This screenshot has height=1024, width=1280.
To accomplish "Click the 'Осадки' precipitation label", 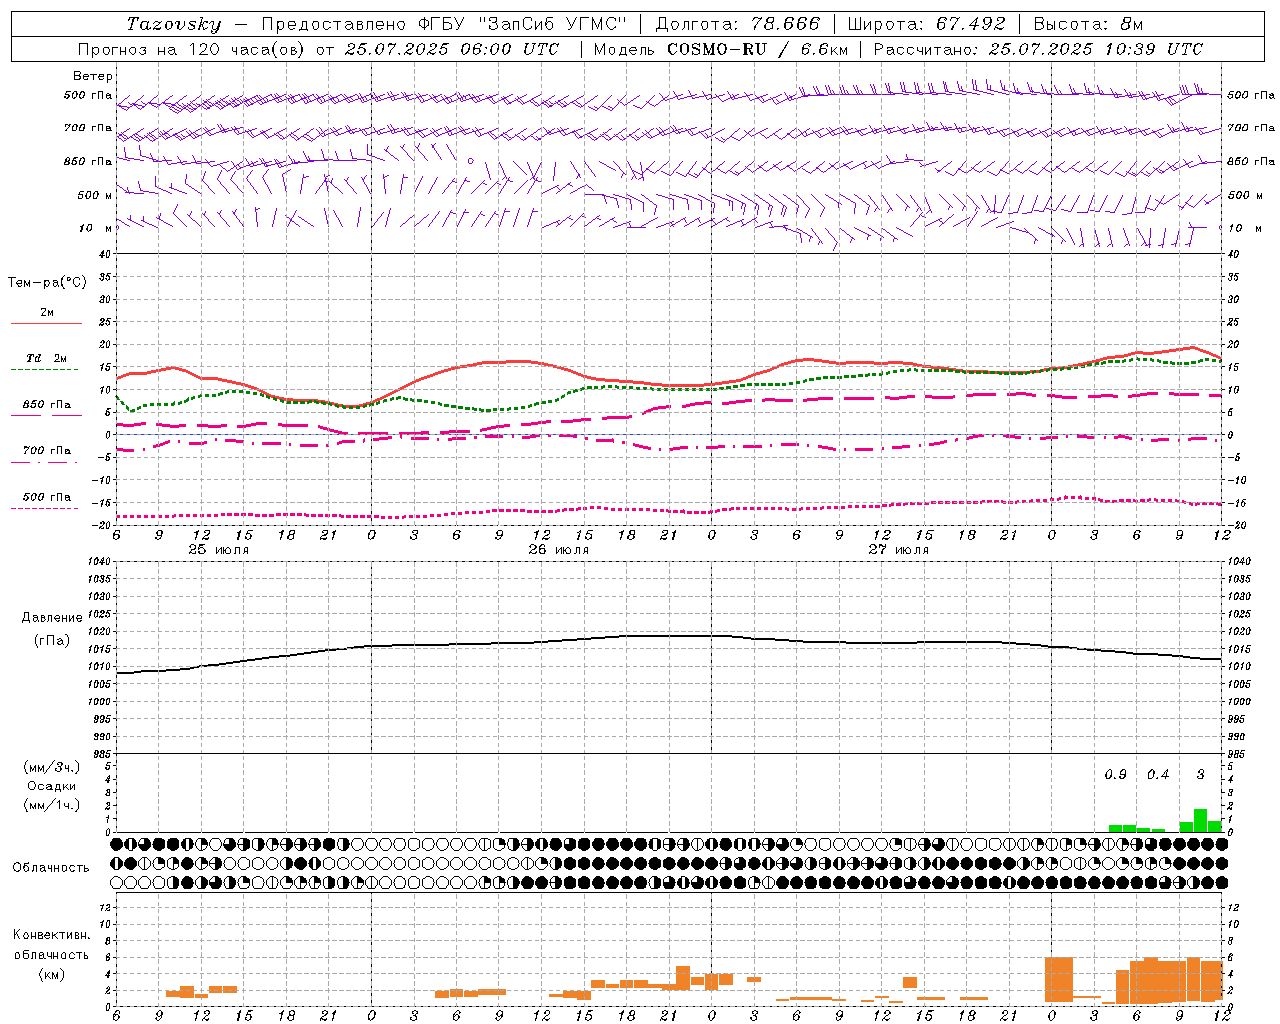I will [x=52, y=786].
